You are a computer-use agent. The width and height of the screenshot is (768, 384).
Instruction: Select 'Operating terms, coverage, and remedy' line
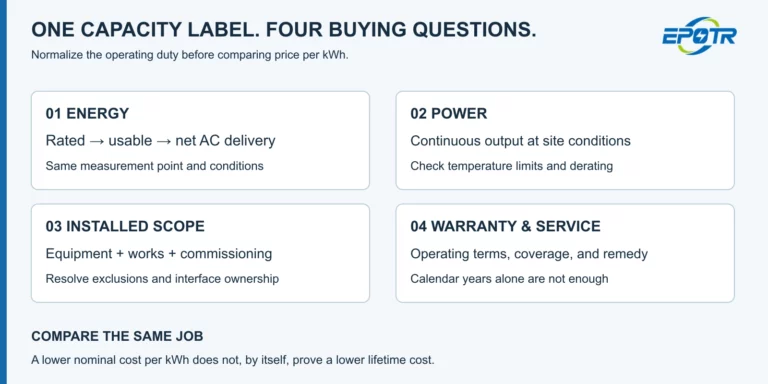529,254
